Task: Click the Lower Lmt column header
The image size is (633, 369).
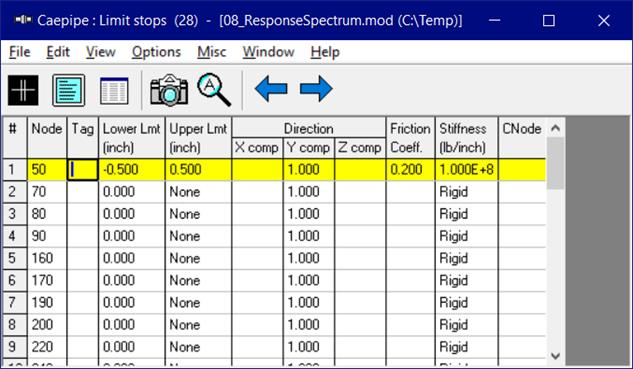Action: pos(132,138)
